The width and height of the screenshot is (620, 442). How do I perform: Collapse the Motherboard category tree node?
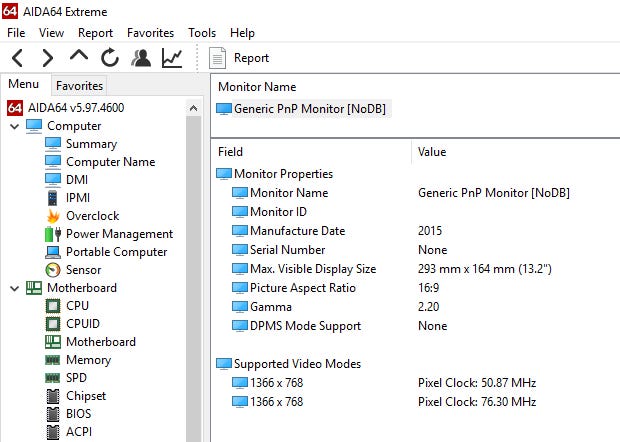point(15,288)
